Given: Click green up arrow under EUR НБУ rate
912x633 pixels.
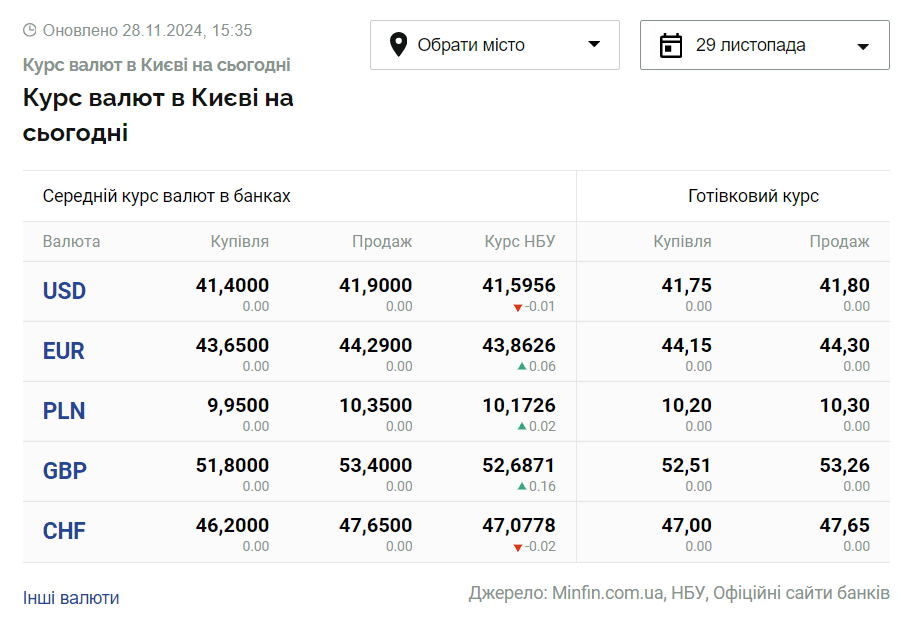Looking at the screenshot, I should (x=522, y=366).
